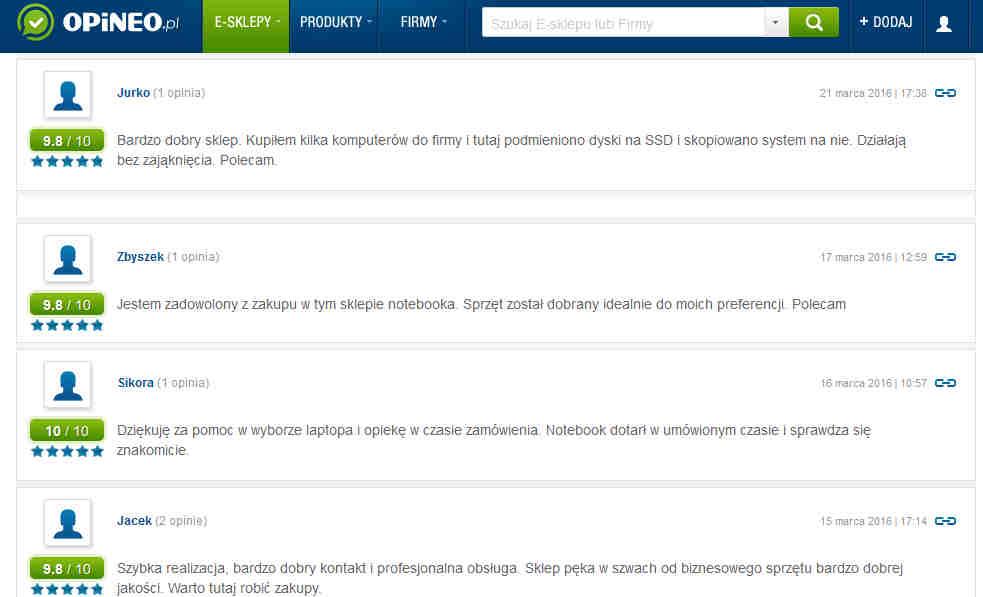Image resolution: width=983 pixels, height=597 pixels.
Task: Open Jurko's user profile link
Action: tap(133, 93)
